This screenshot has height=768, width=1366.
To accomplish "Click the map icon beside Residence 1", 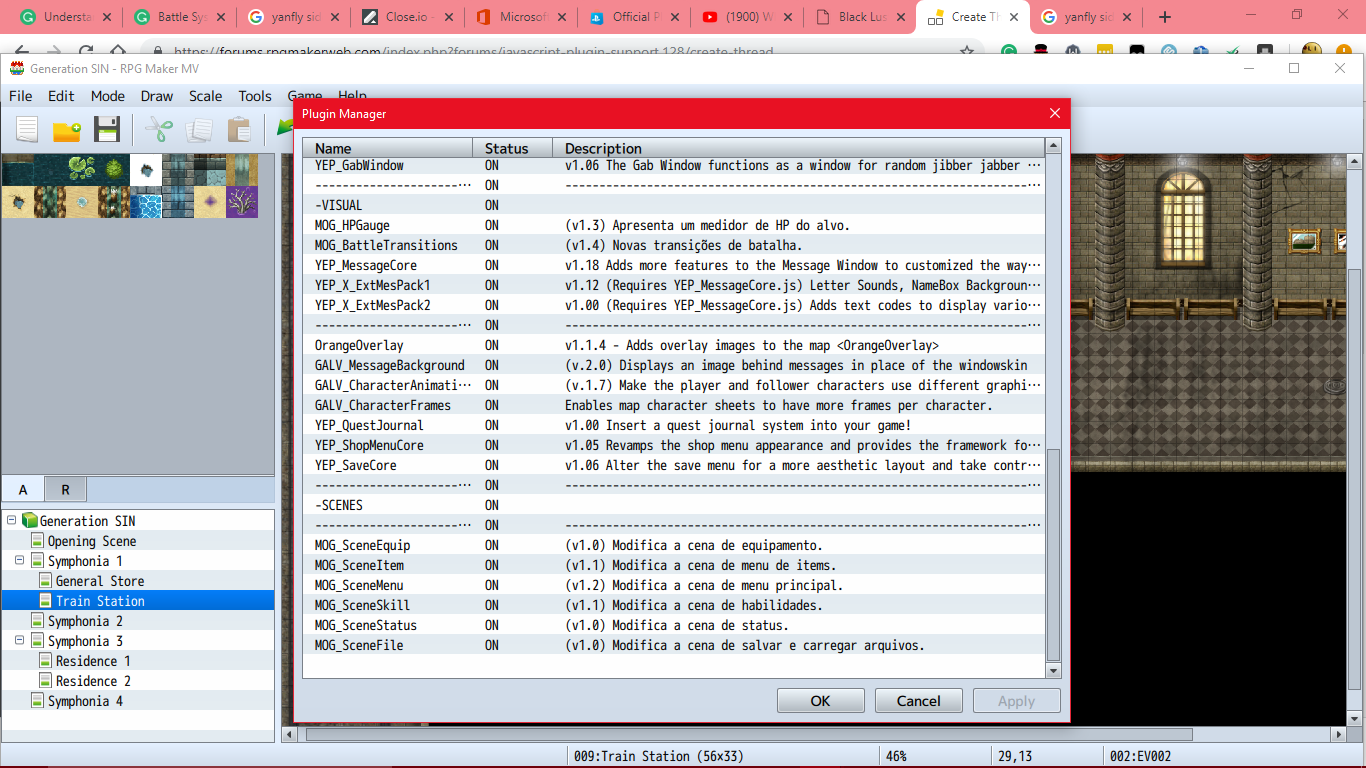I will pos(45,661).
